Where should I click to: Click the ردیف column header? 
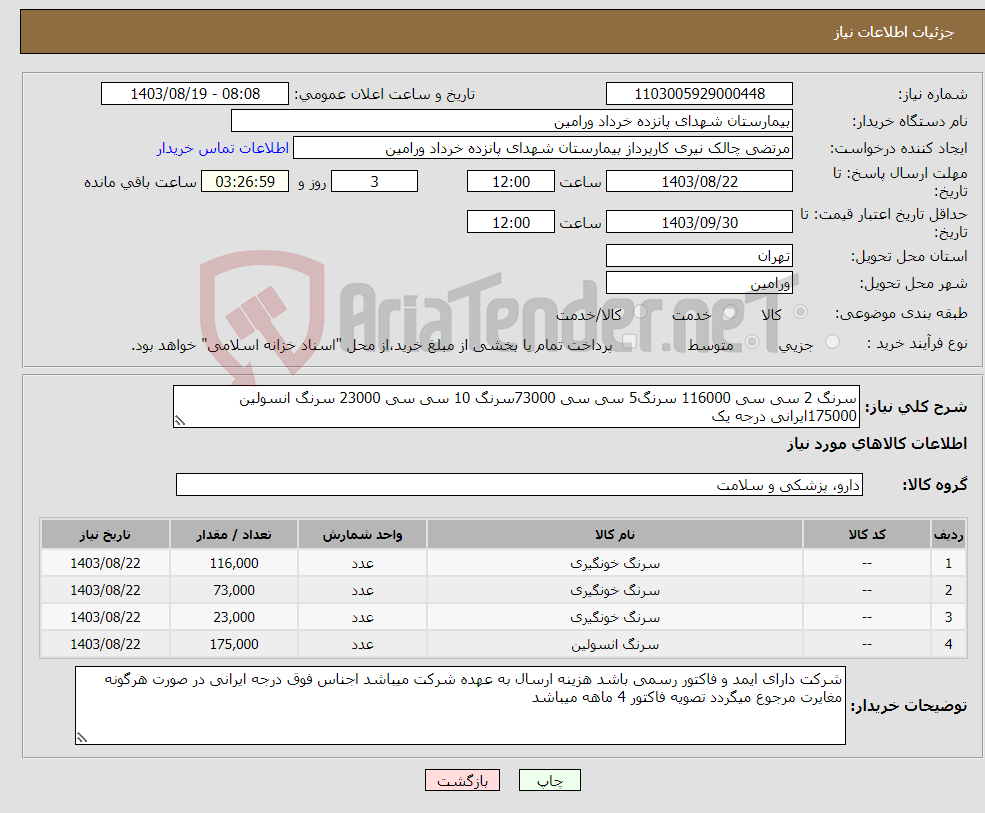pyautogui.click(x=948, y=535)
